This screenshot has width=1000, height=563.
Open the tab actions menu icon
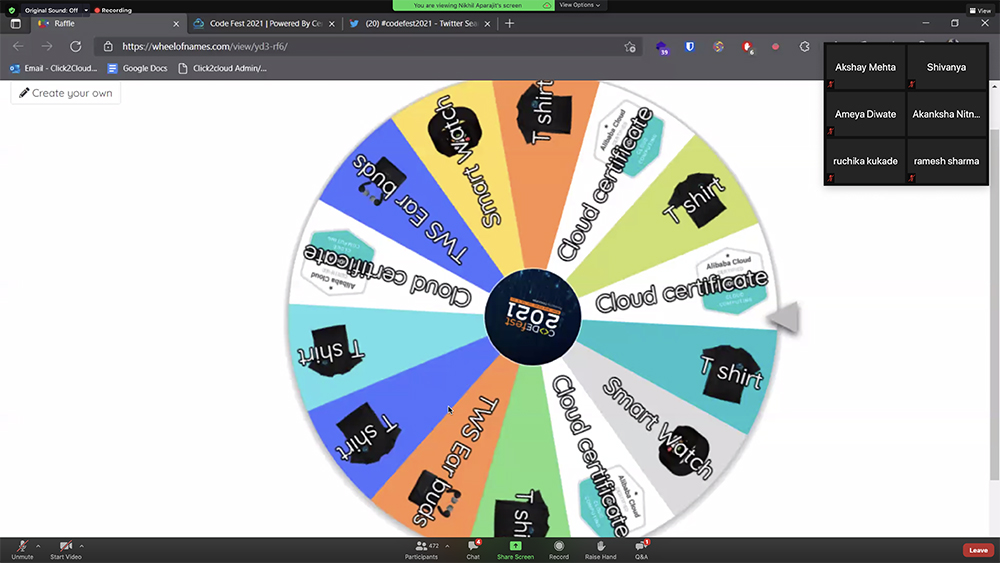(16, 24)
